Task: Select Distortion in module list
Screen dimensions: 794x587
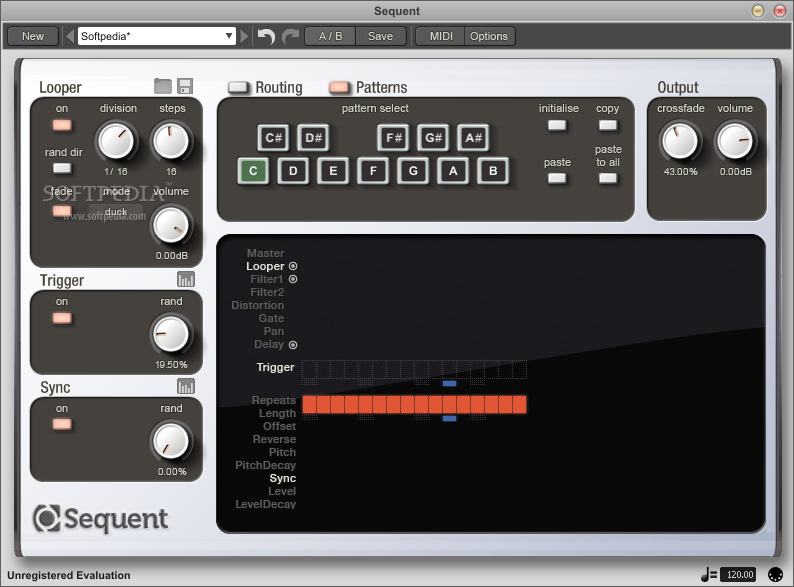Action: [x=257, y=305]
